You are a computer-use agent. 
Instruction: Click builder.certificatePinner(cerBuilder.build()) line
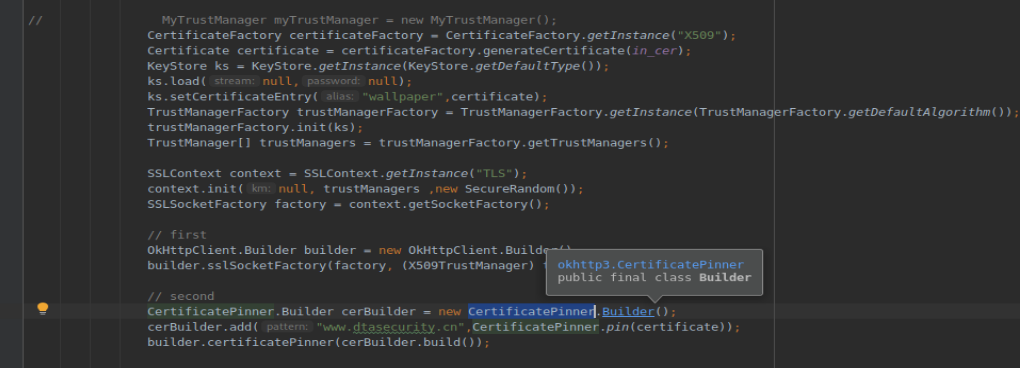[x=319, y=343]
